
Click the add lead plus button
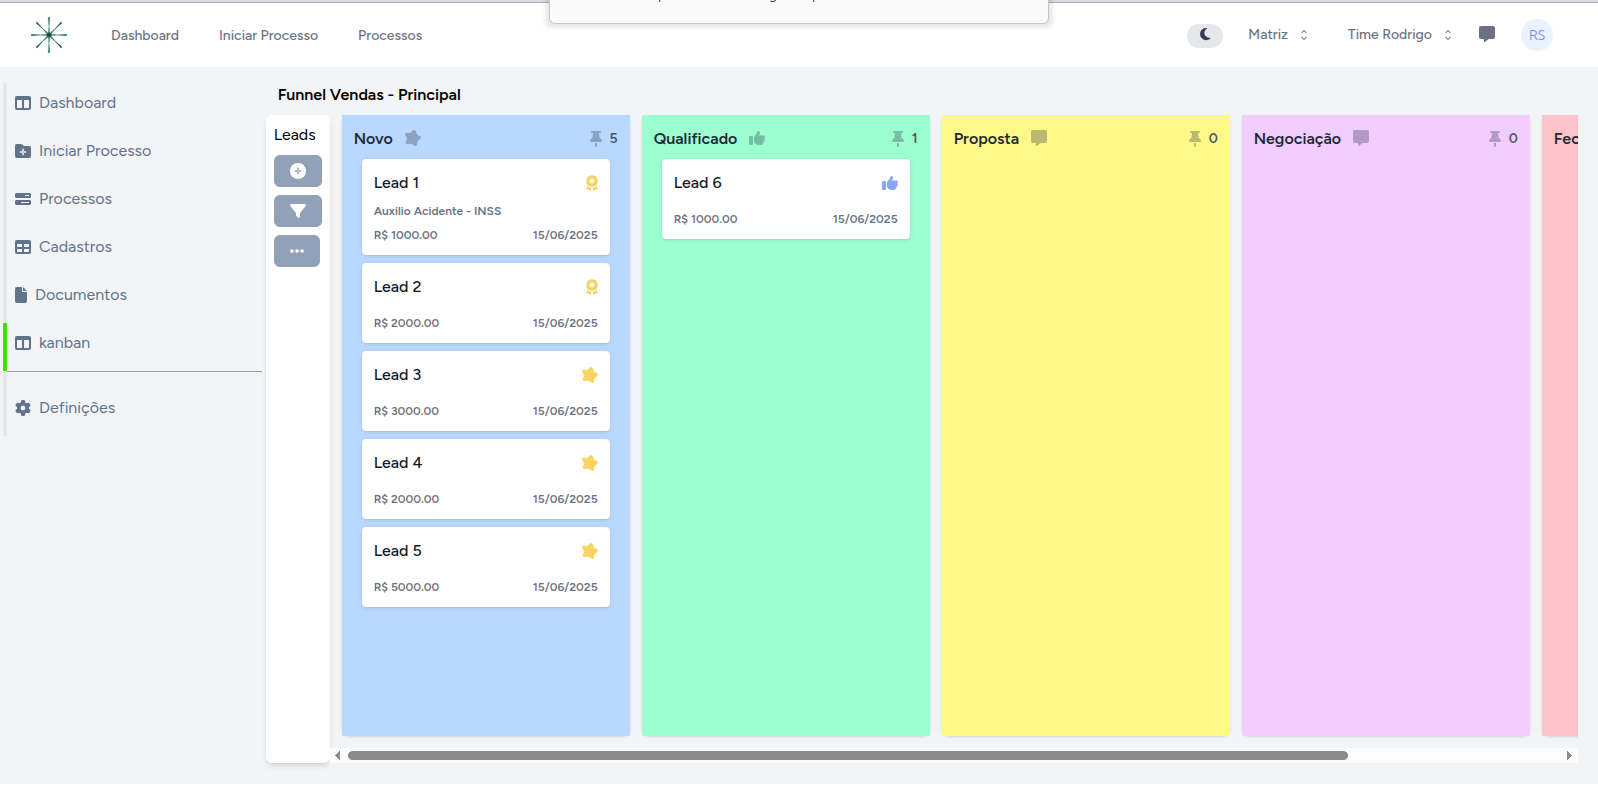point(298,171)
